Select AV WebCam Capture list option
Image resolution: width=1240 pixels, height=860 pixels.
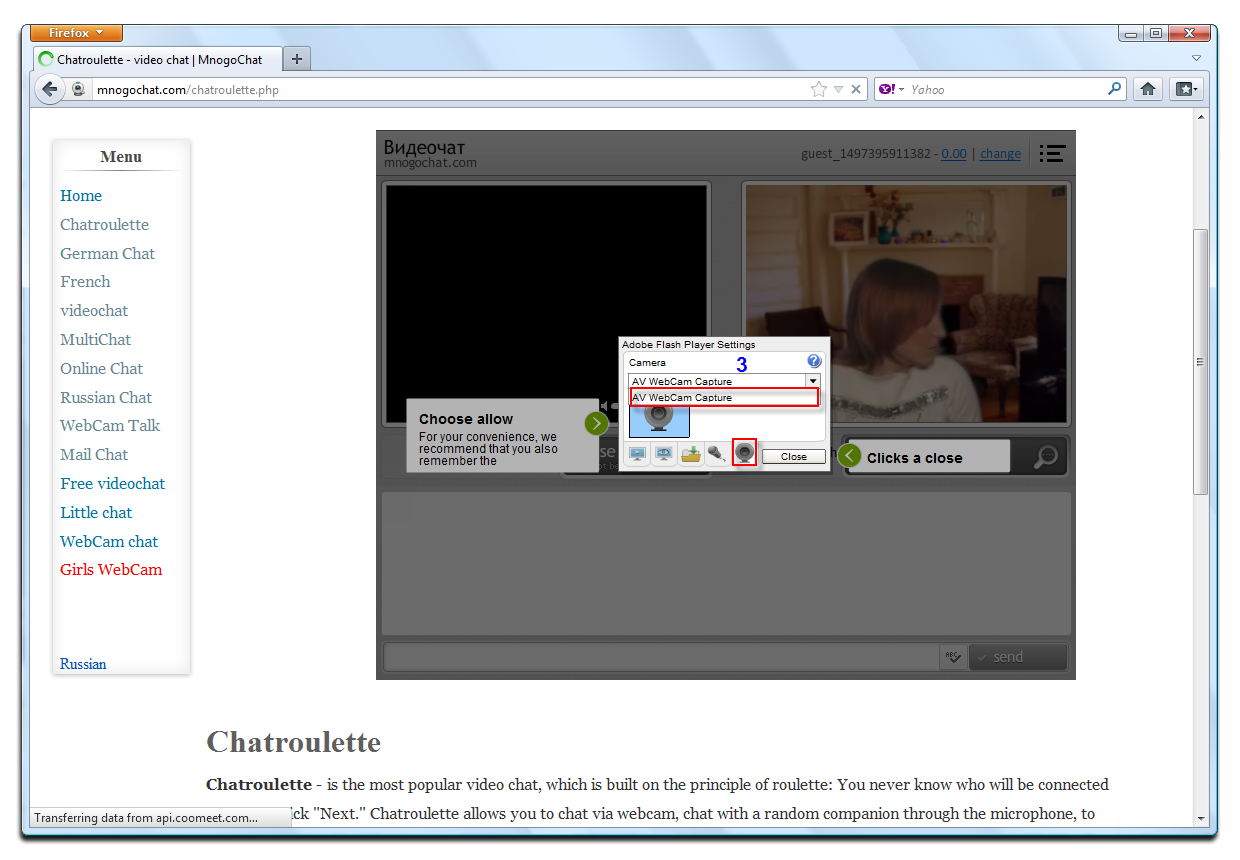[x=724, y=397]
